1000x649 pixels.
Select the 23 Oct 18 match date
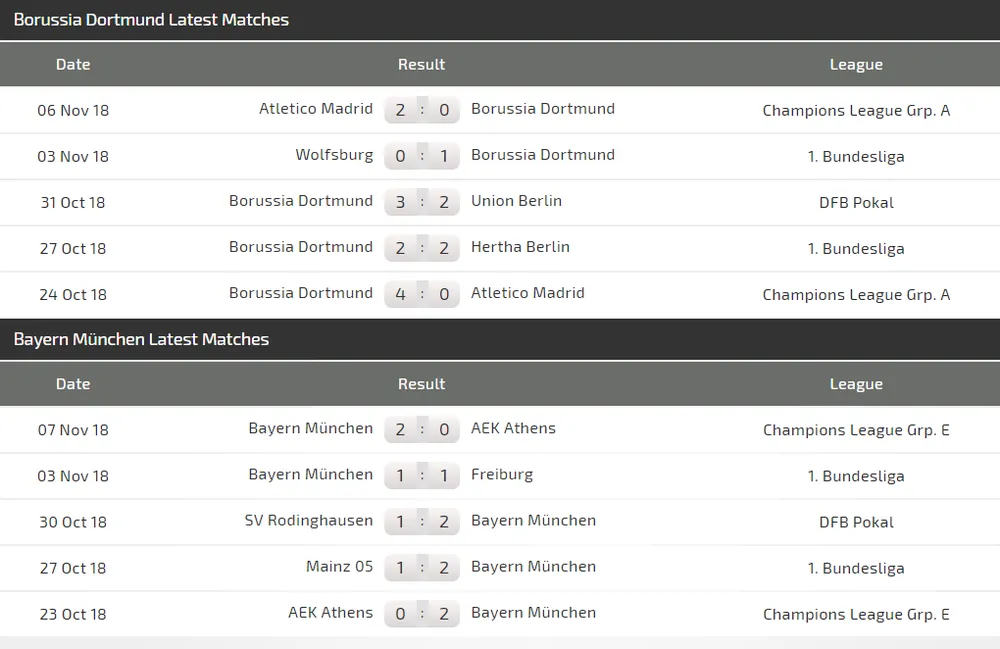(x=73, y=614)
